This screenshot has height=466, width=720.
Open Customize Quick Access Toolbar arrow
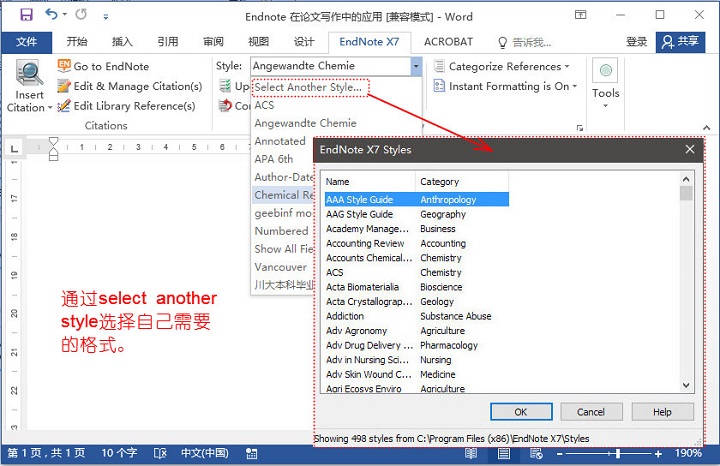tap(106, 17)
